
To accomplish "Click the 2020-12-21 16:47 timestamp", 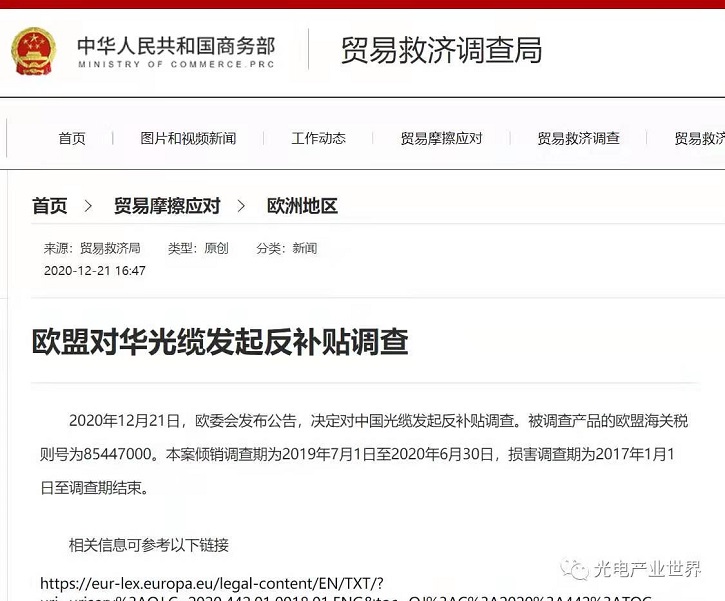I will [x=95, y=270].
